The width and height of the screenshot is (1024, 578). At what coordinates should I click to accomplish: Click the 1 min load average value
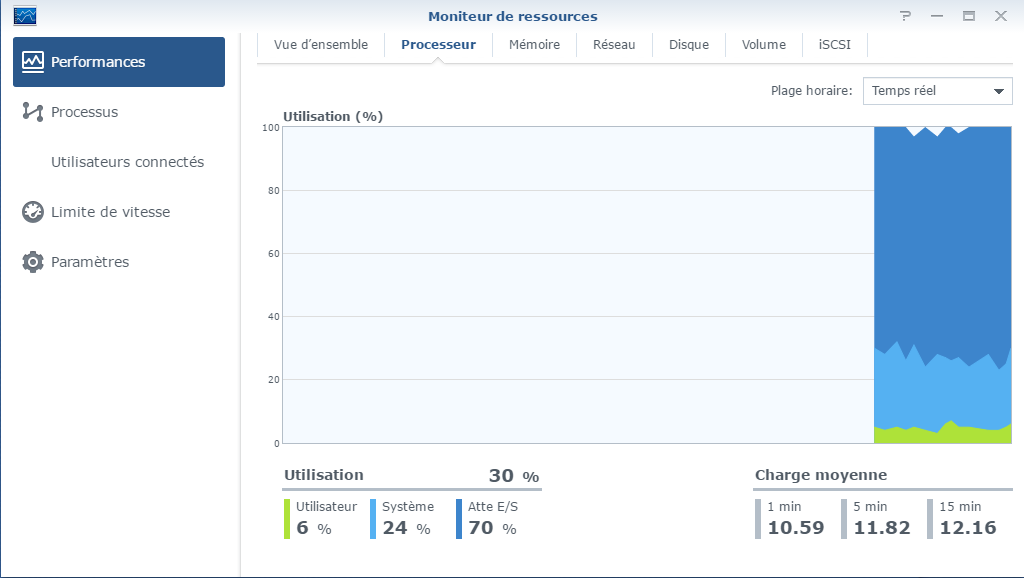(795, 527)
